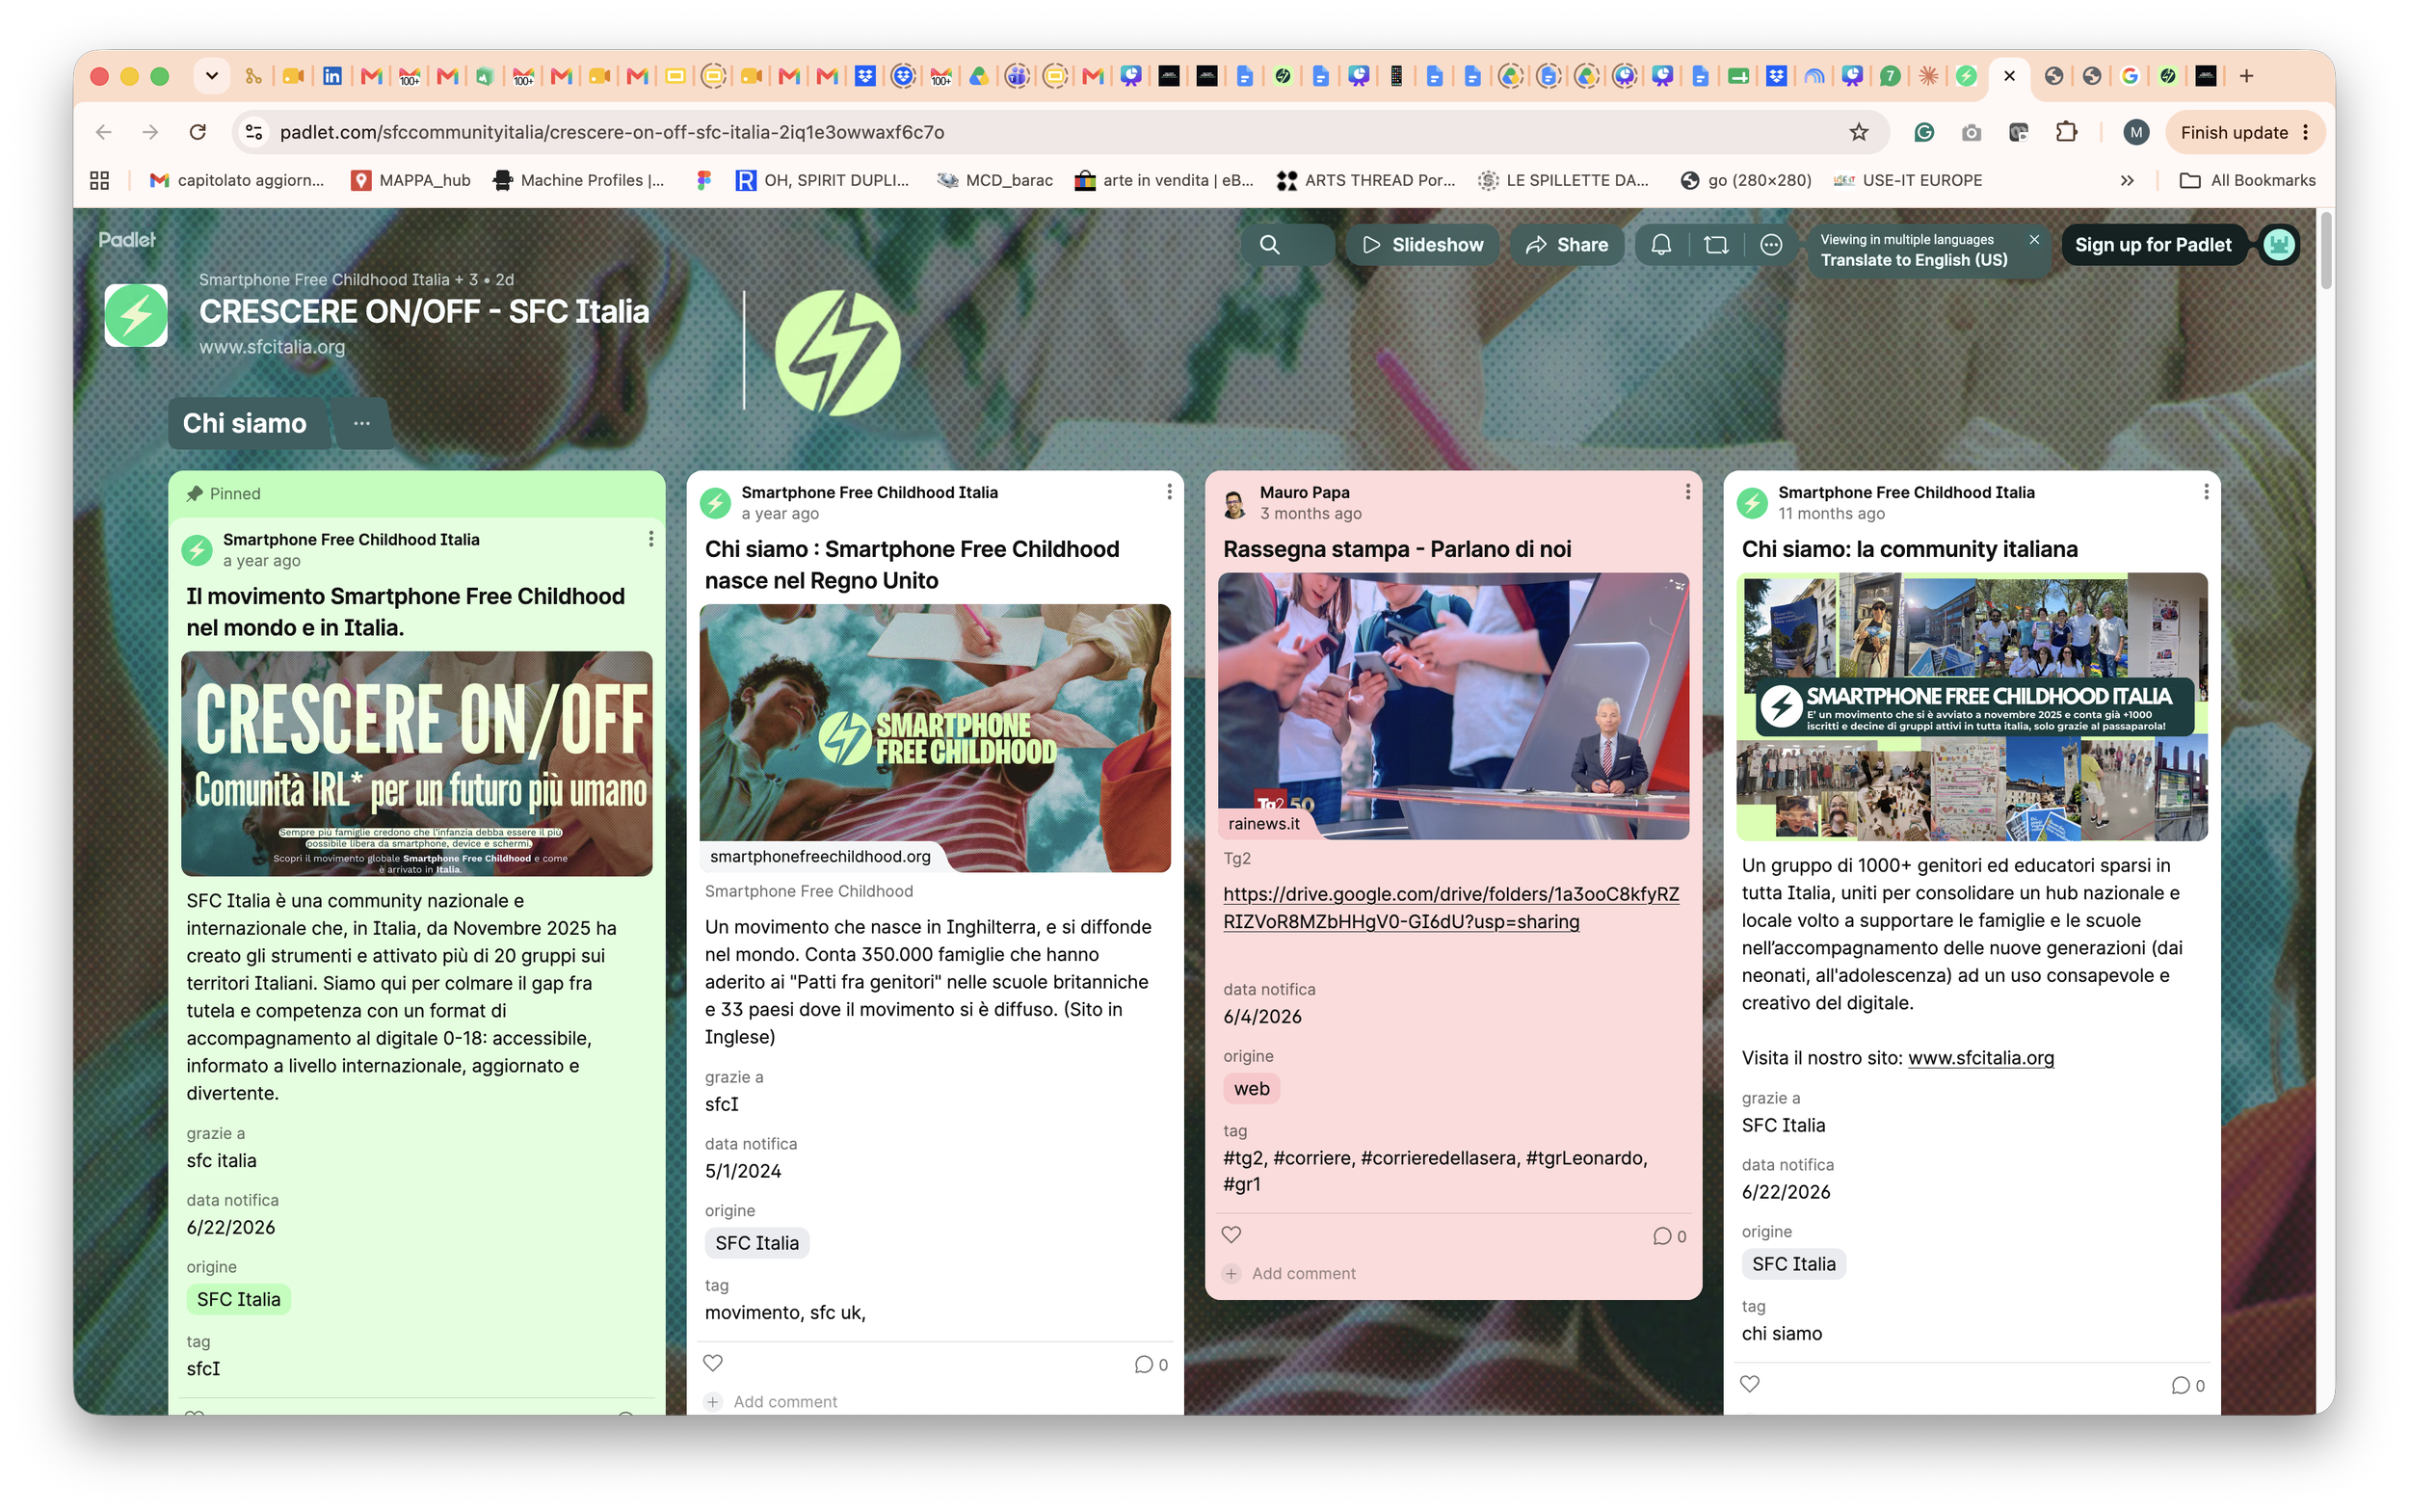Open the capitolato aggiorn... bookmark

tap(237, 180)
